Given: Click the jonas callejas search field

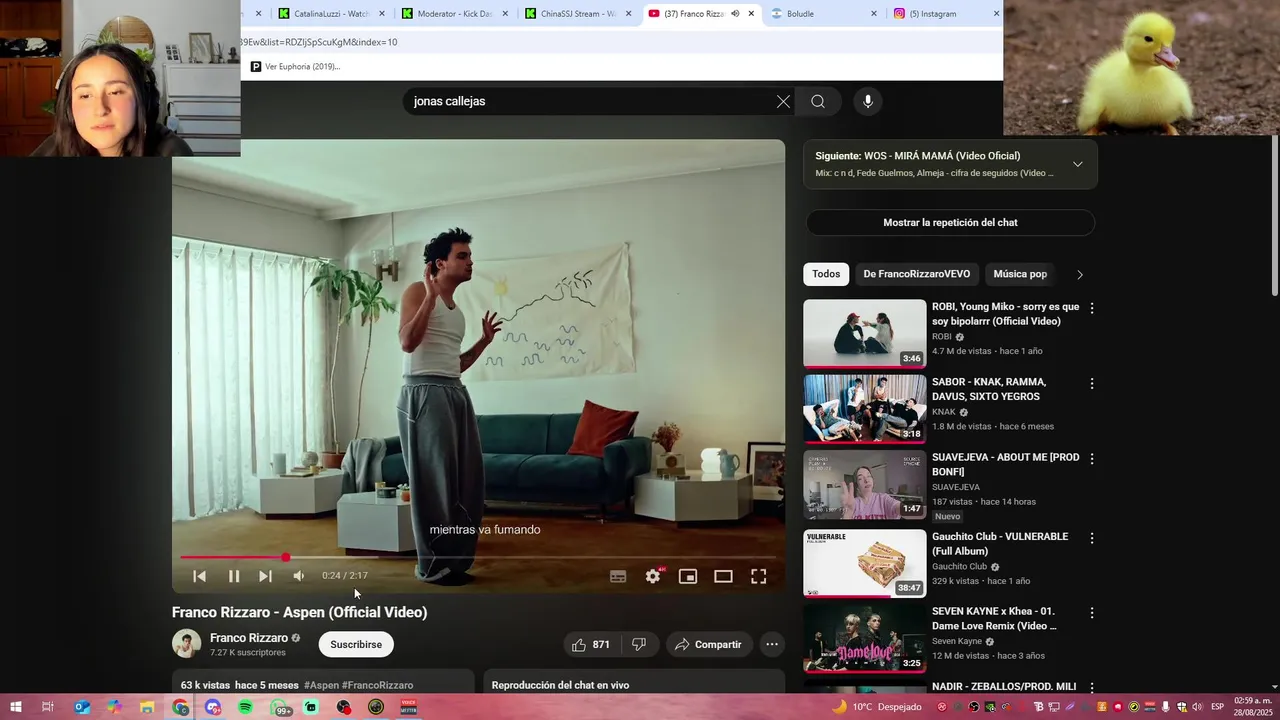Looking at the screenshot, I should pos(590,101).
